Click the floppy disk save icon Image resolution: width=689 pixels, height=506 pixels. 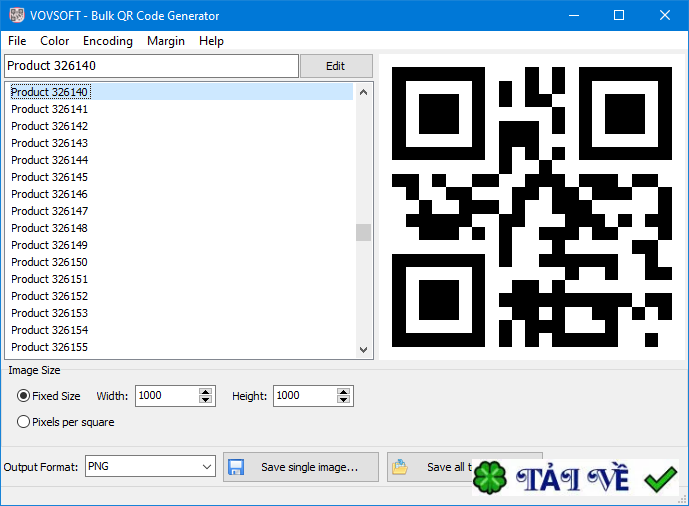(236, 467)
